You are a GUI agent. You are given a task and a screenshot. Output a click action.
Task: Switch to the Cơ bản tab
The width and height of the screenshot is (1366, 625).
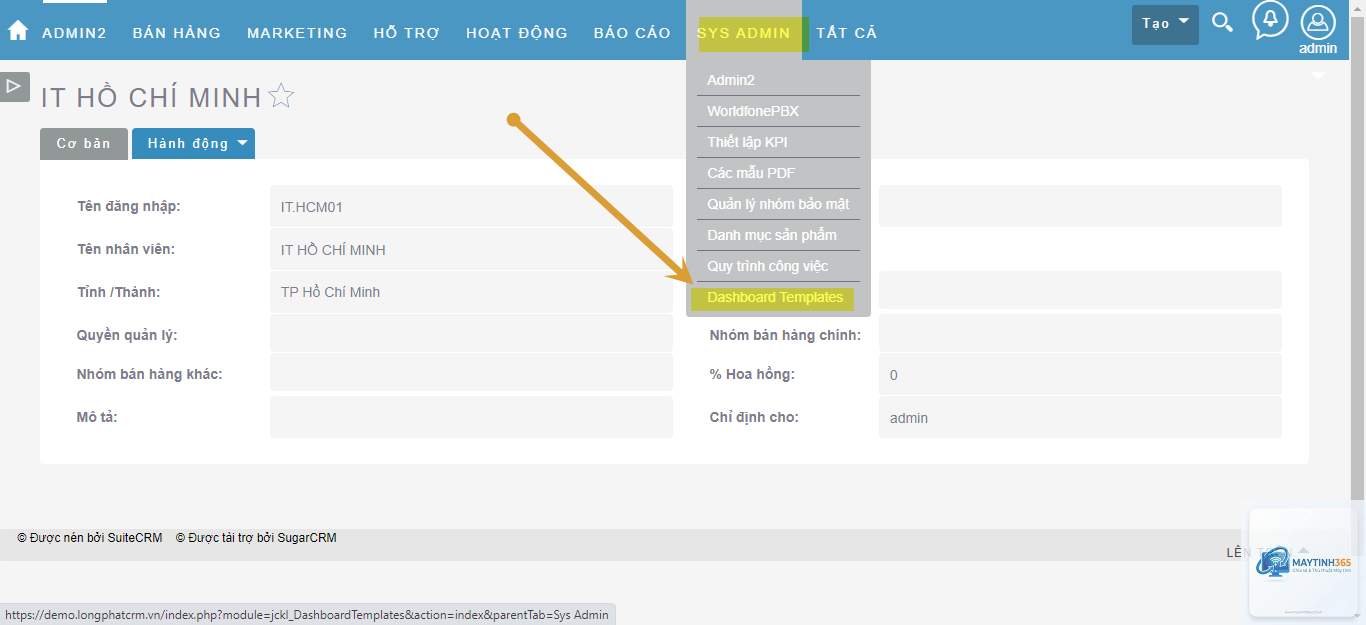84,143
